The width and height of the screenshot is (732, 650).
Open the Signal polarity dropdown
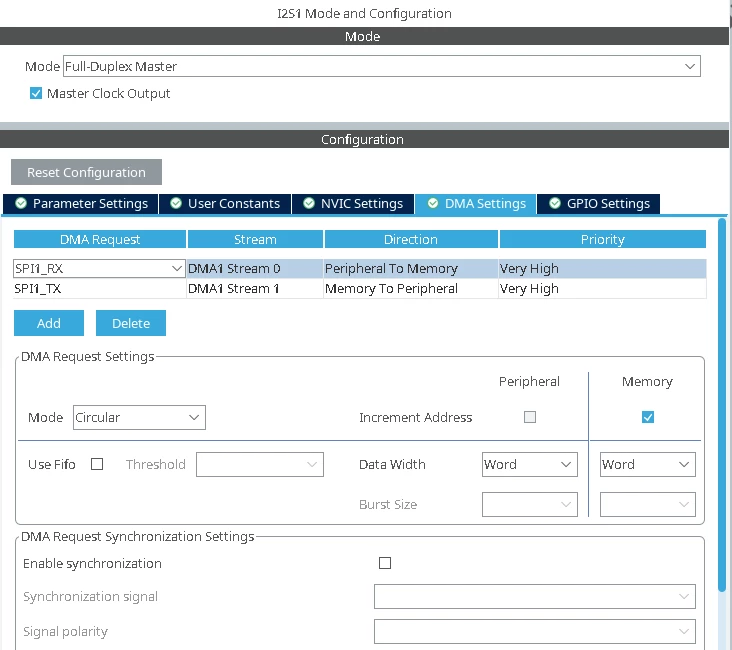click(x=535, y=631)
